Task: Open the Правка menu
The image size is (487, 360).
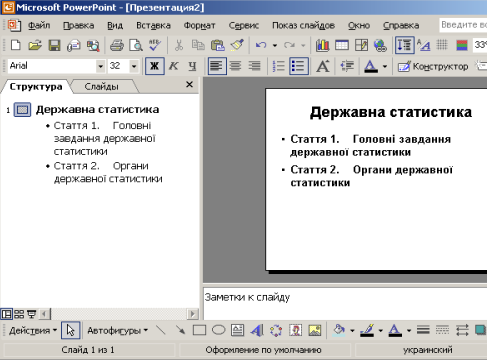Action: pyautogui.click(x=79, y=25)
